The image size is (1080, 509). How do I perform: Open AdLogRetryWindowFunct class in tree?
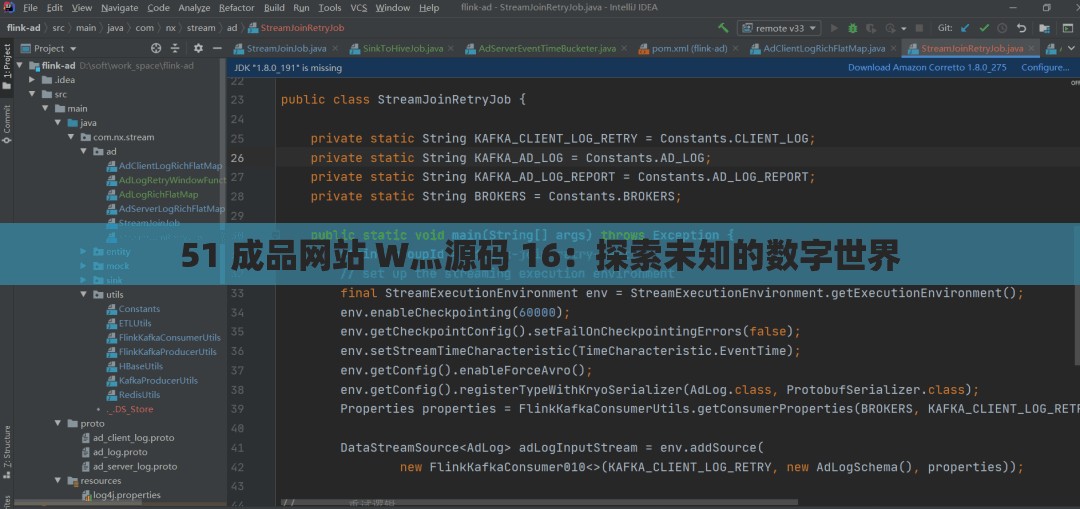[172, 180]
